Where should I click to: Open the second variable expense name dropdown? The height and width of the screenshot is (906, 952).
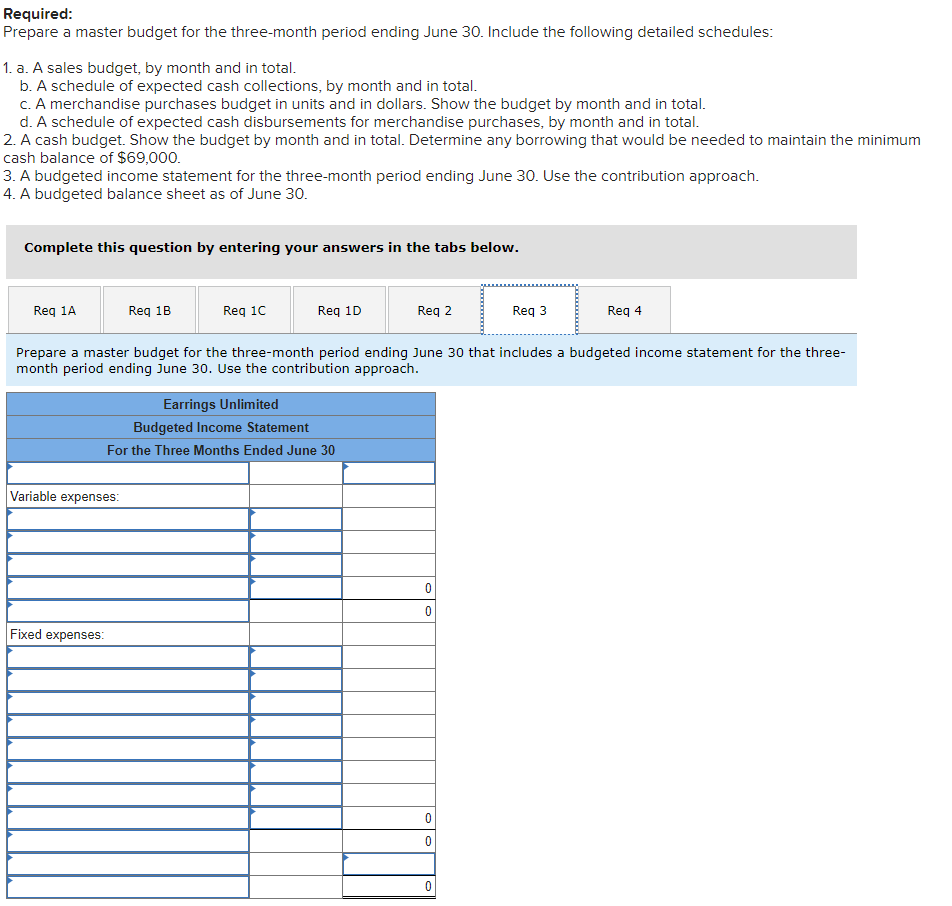128,542
